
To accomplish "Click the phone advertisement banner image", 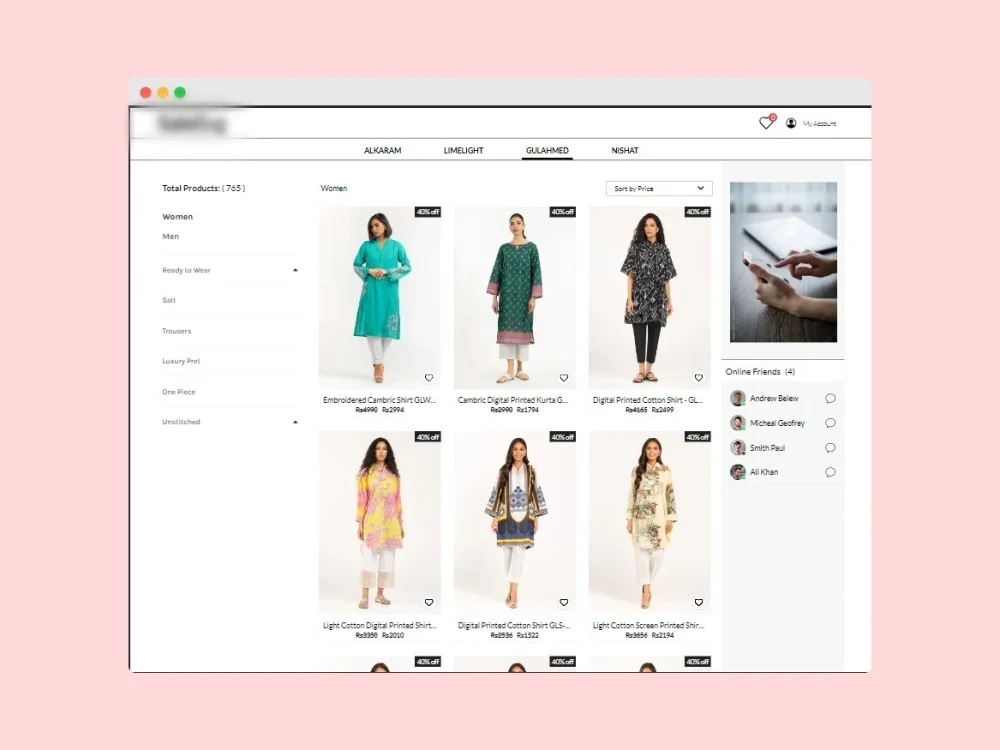I will [783, 262].
